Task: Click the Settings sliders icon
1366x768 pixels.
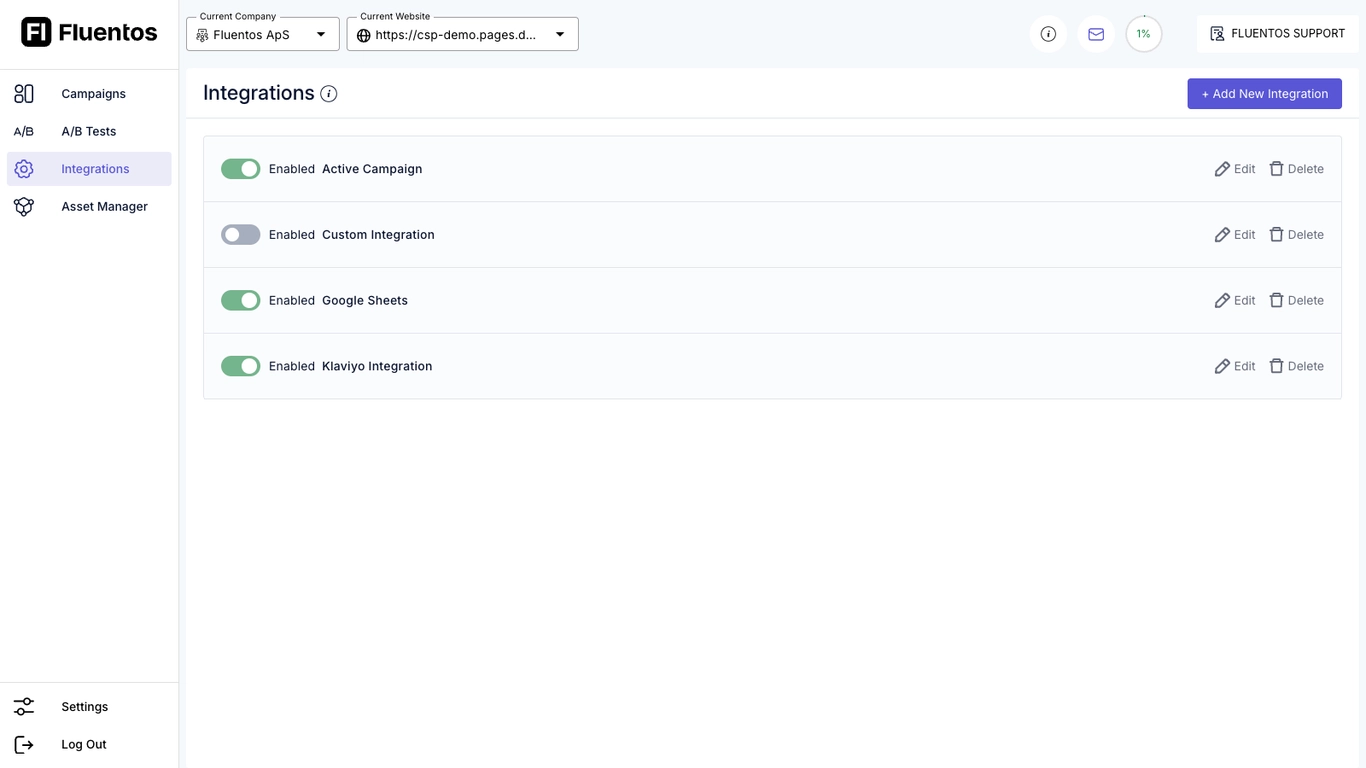Action: 24,707
